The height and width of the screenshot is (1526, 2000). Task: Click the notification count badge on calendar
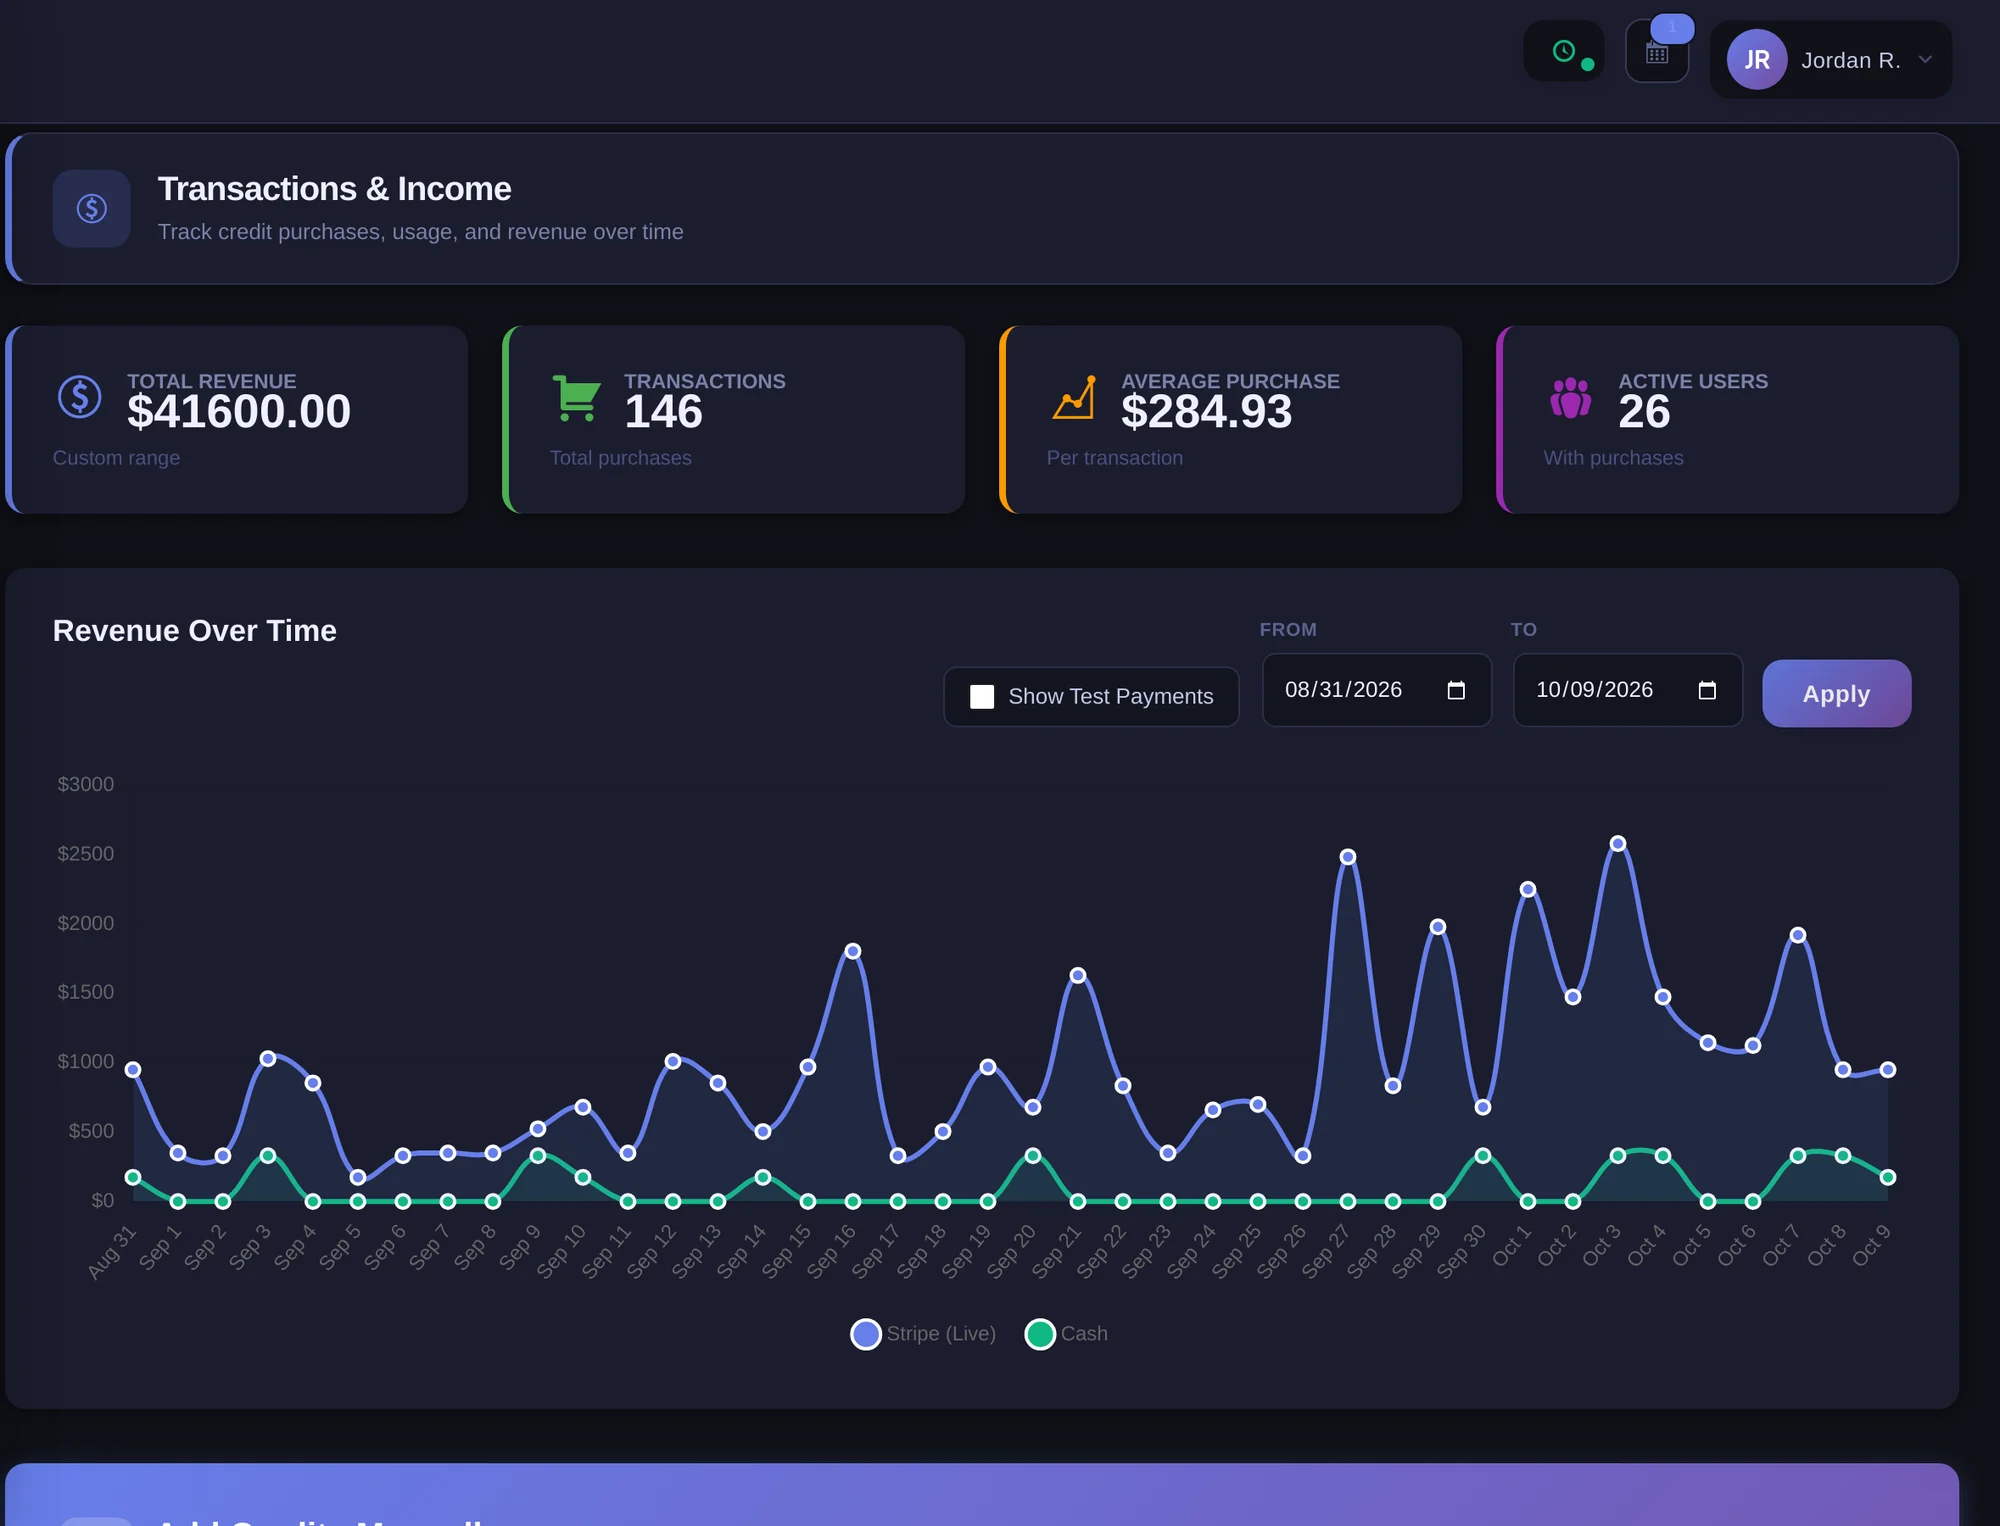tap(1672, 27)
